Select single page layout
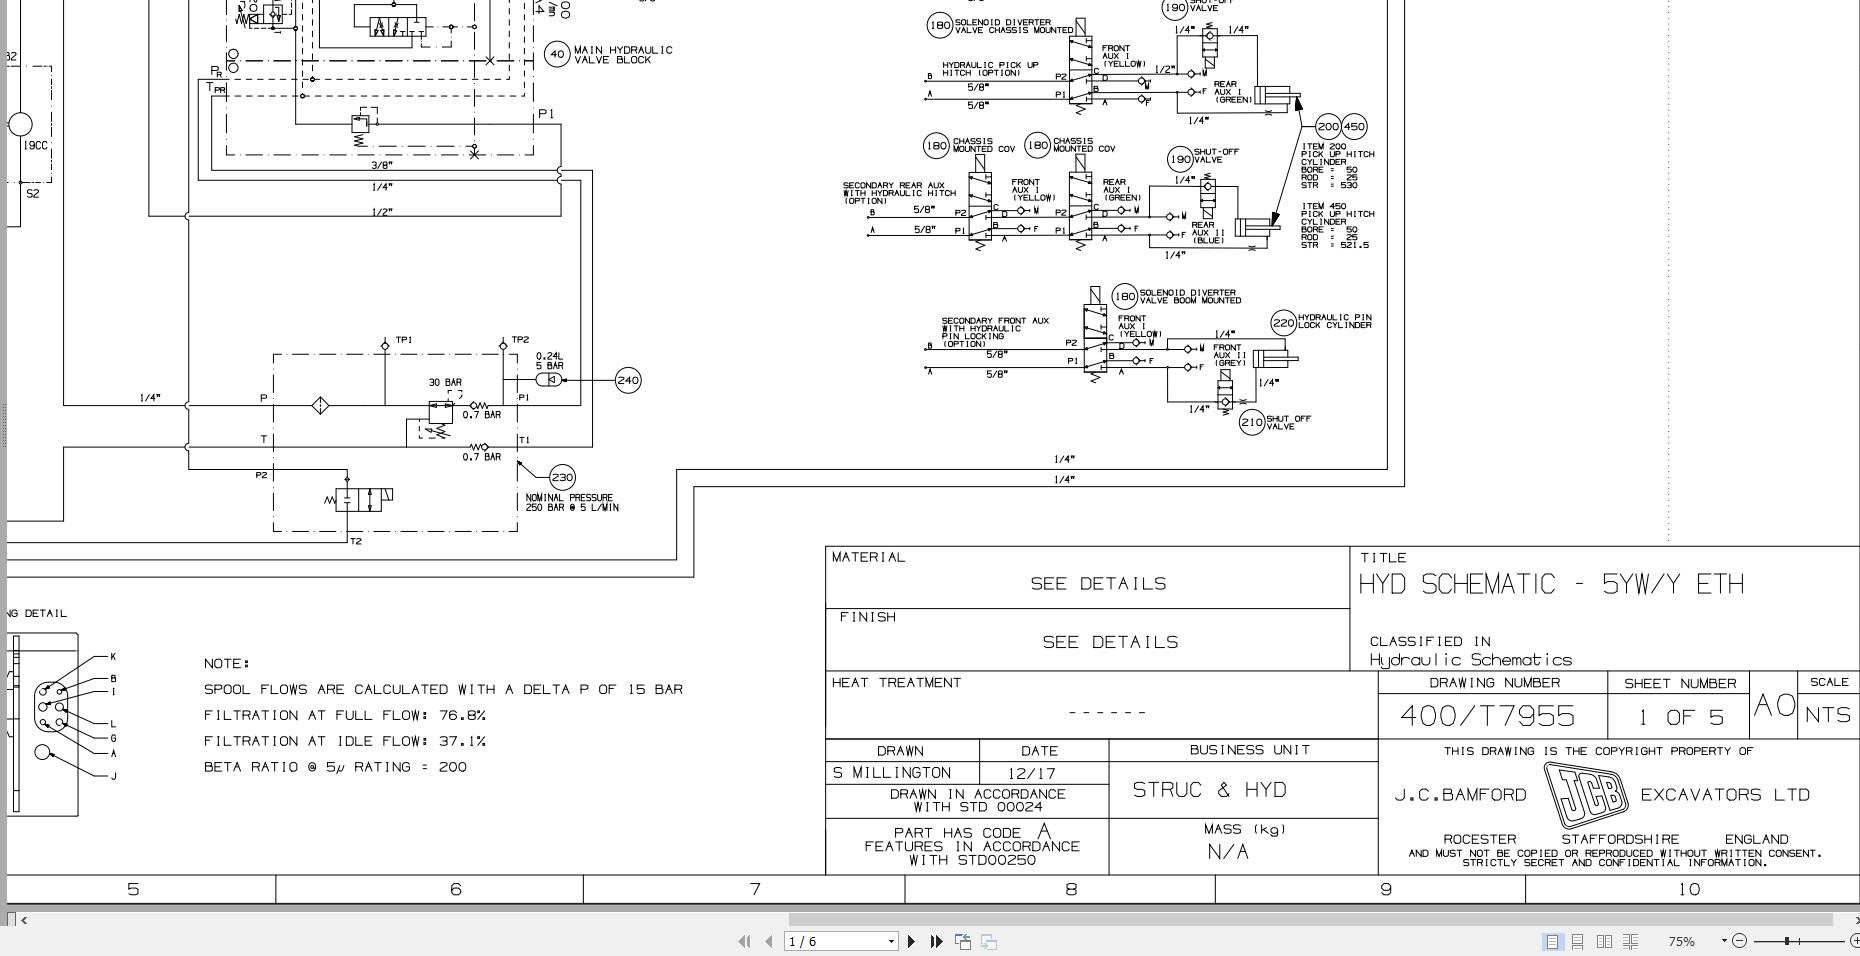The width and height of the screenshot is (1860, 956). pyautogui.click(x=1552, y=941)
